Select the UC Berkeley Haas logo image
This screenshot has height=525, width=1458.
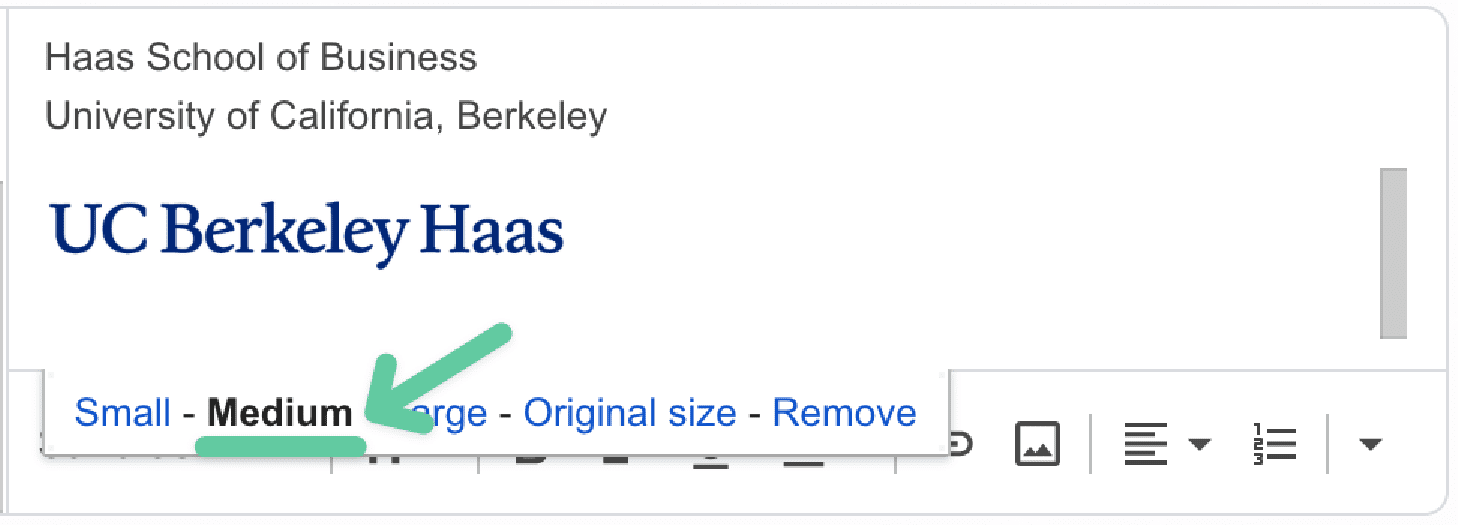pos(306,230)
